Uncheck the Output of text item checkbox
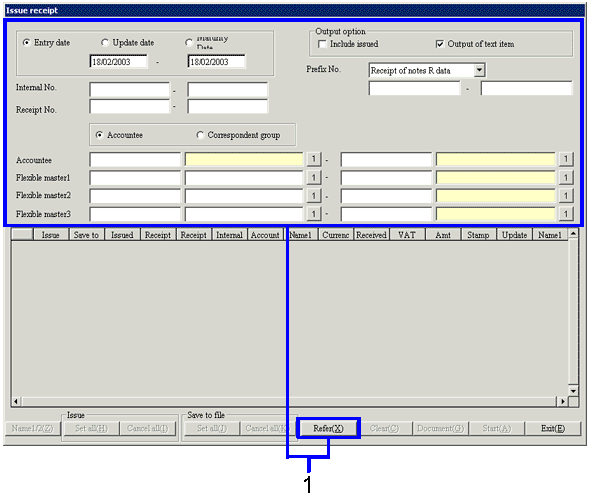Image resolution: width=590 pixels, height=502 pixels. point(439,44)
